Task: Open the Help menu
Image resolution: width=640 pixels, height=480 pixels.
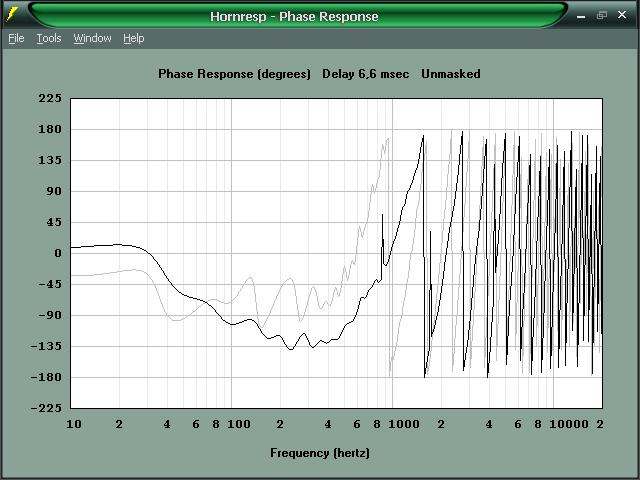Action: point(134,38)
